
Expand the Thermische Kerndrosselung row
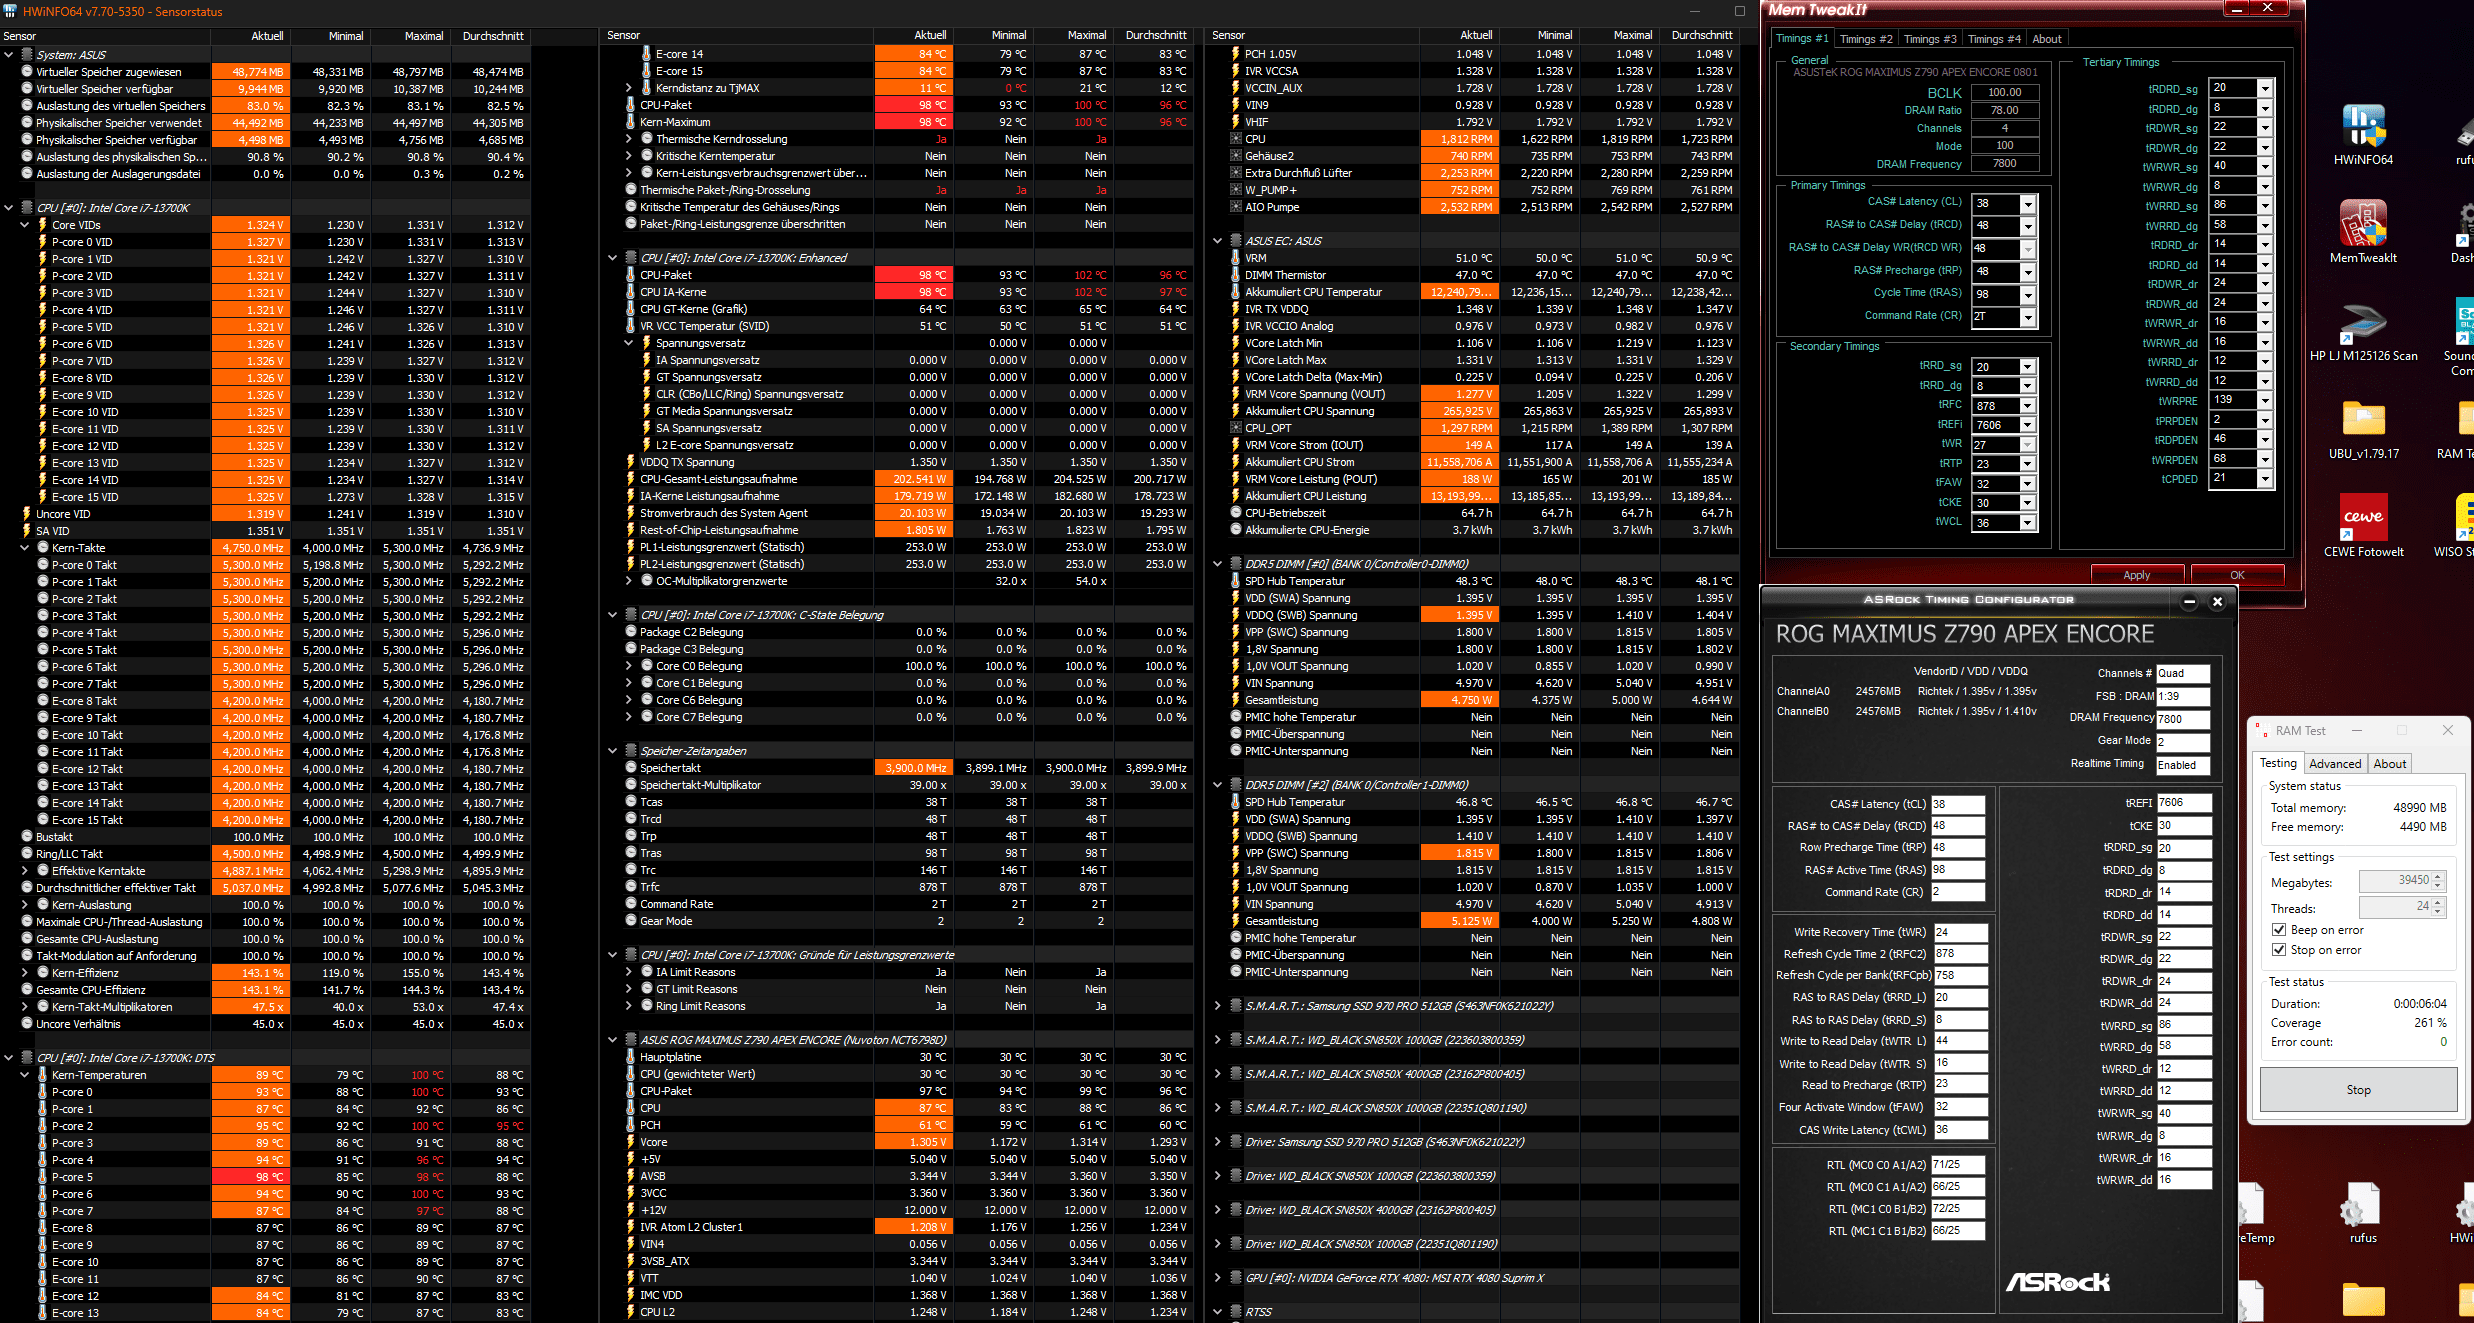point(629,139)
